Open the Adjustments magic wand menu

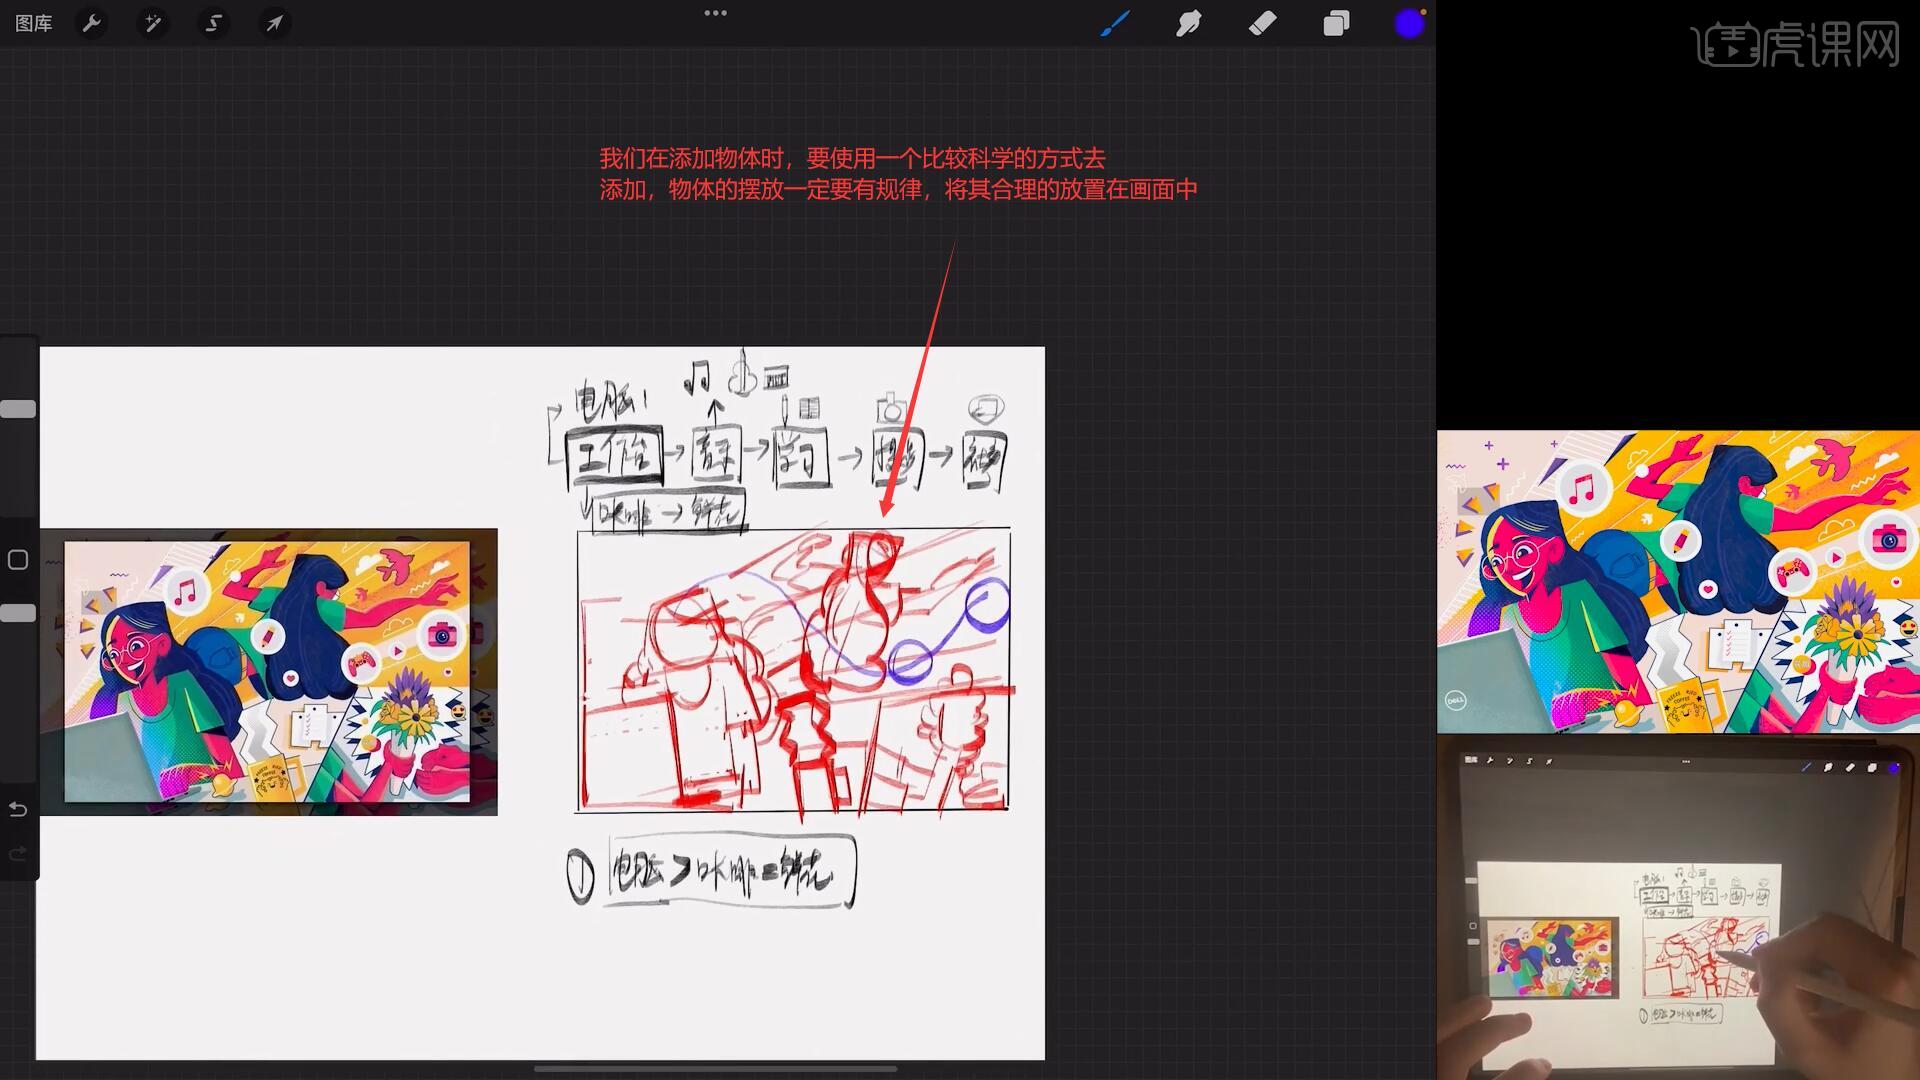[153, 23]
